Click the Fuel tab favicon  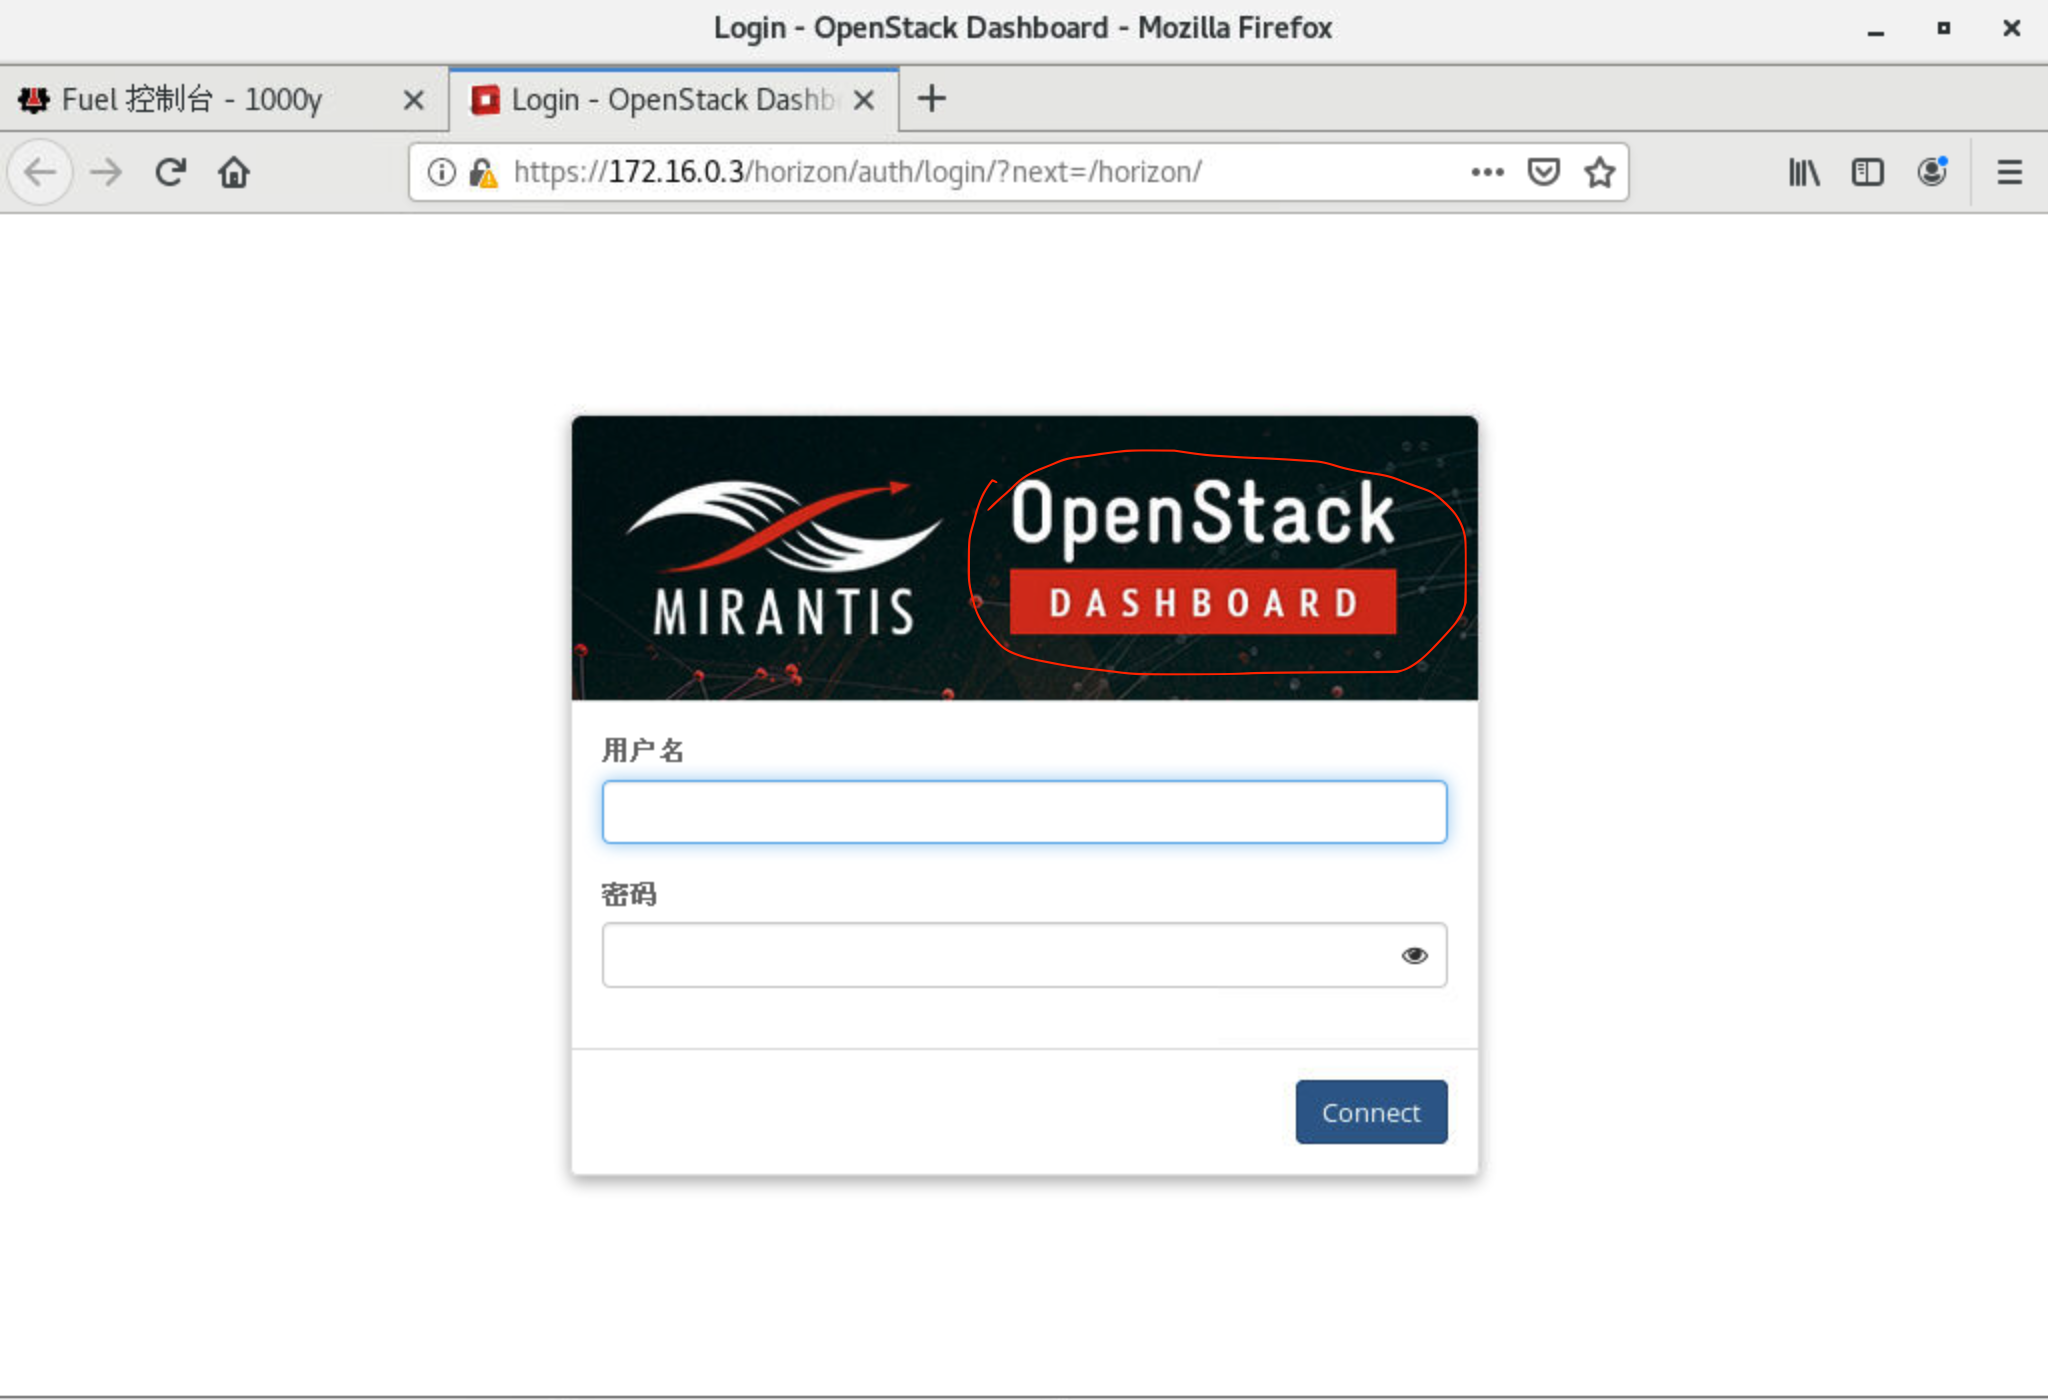[x=34, y=99]
